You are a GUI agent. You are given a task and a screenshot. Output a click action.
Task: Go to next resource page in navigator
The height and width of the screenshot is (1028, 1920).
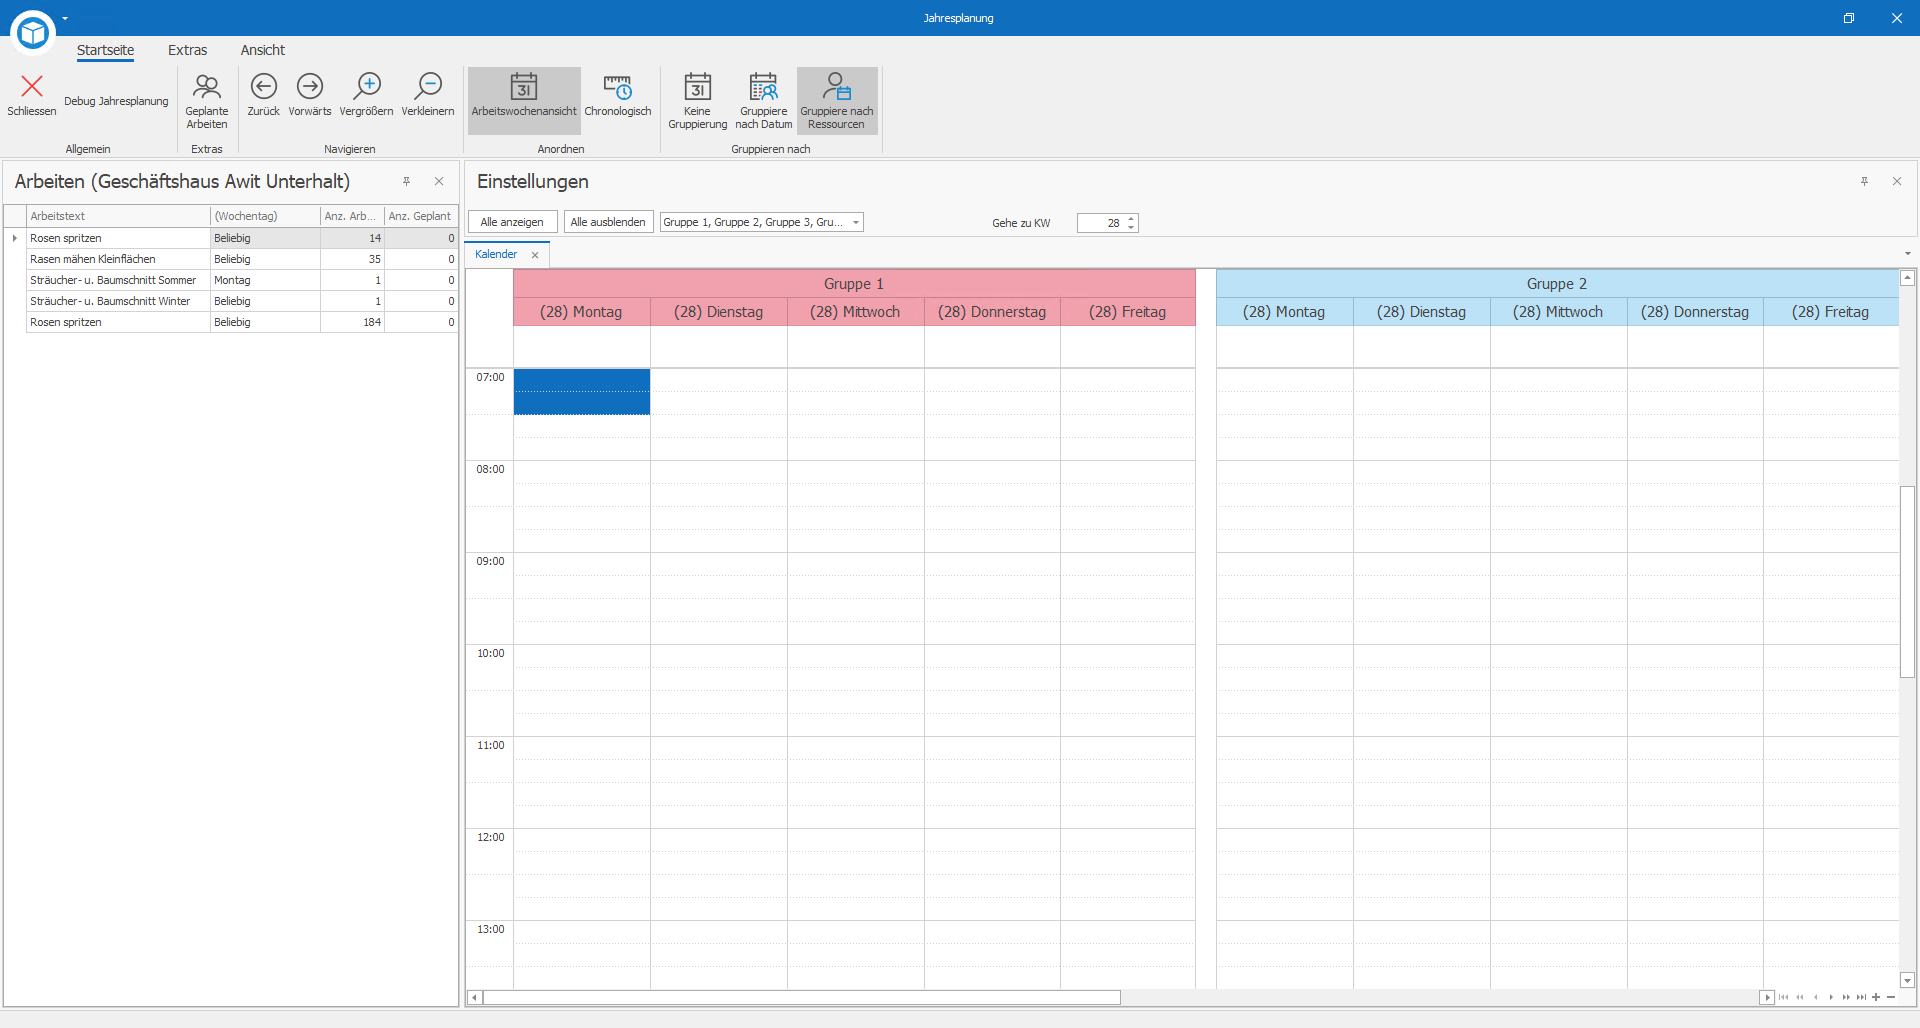coord(1846,997)
